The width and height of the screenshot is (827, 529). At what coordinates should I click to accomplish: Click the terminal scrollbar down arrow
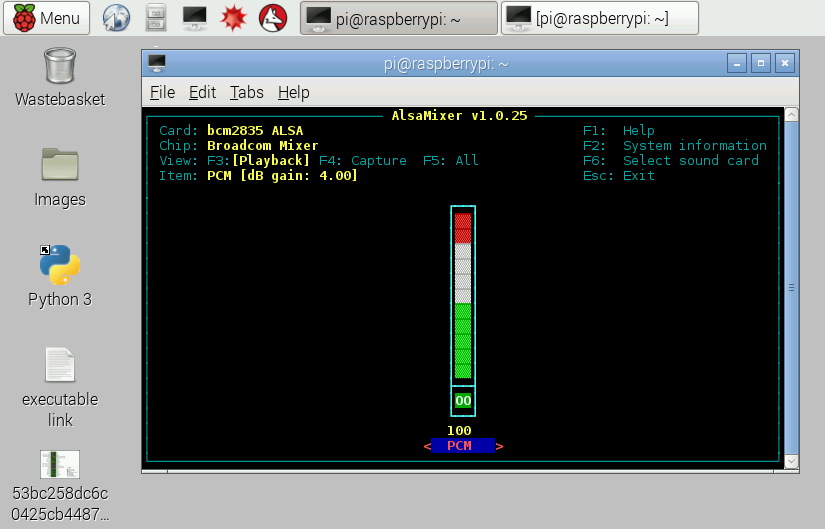tap(790, 461)
